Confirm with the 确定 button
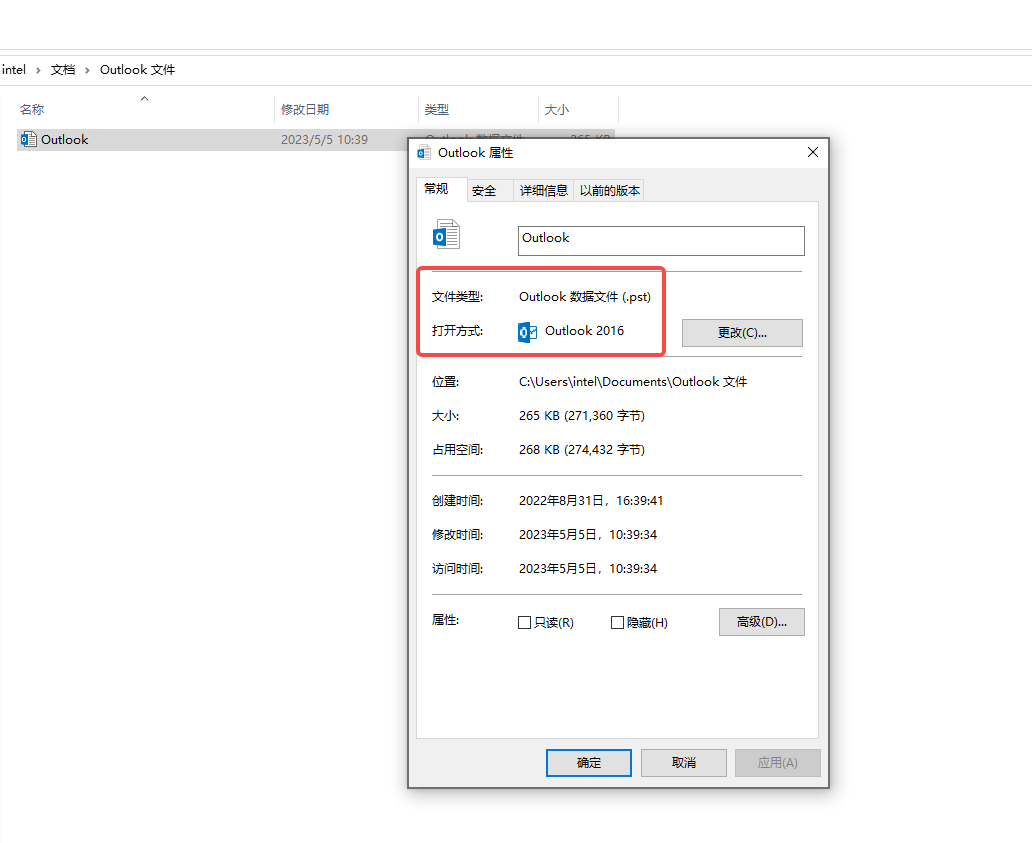 (588, 763)
